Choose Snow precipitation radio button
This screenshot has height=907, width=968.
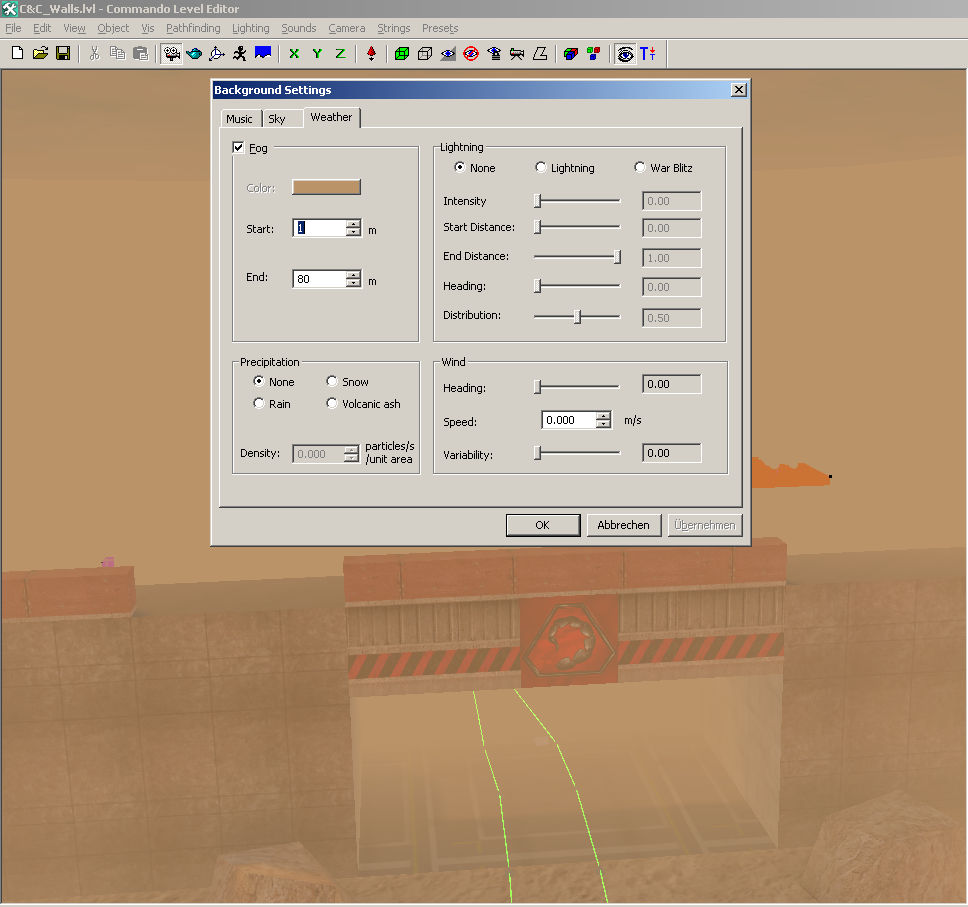(x=332, y=382)
